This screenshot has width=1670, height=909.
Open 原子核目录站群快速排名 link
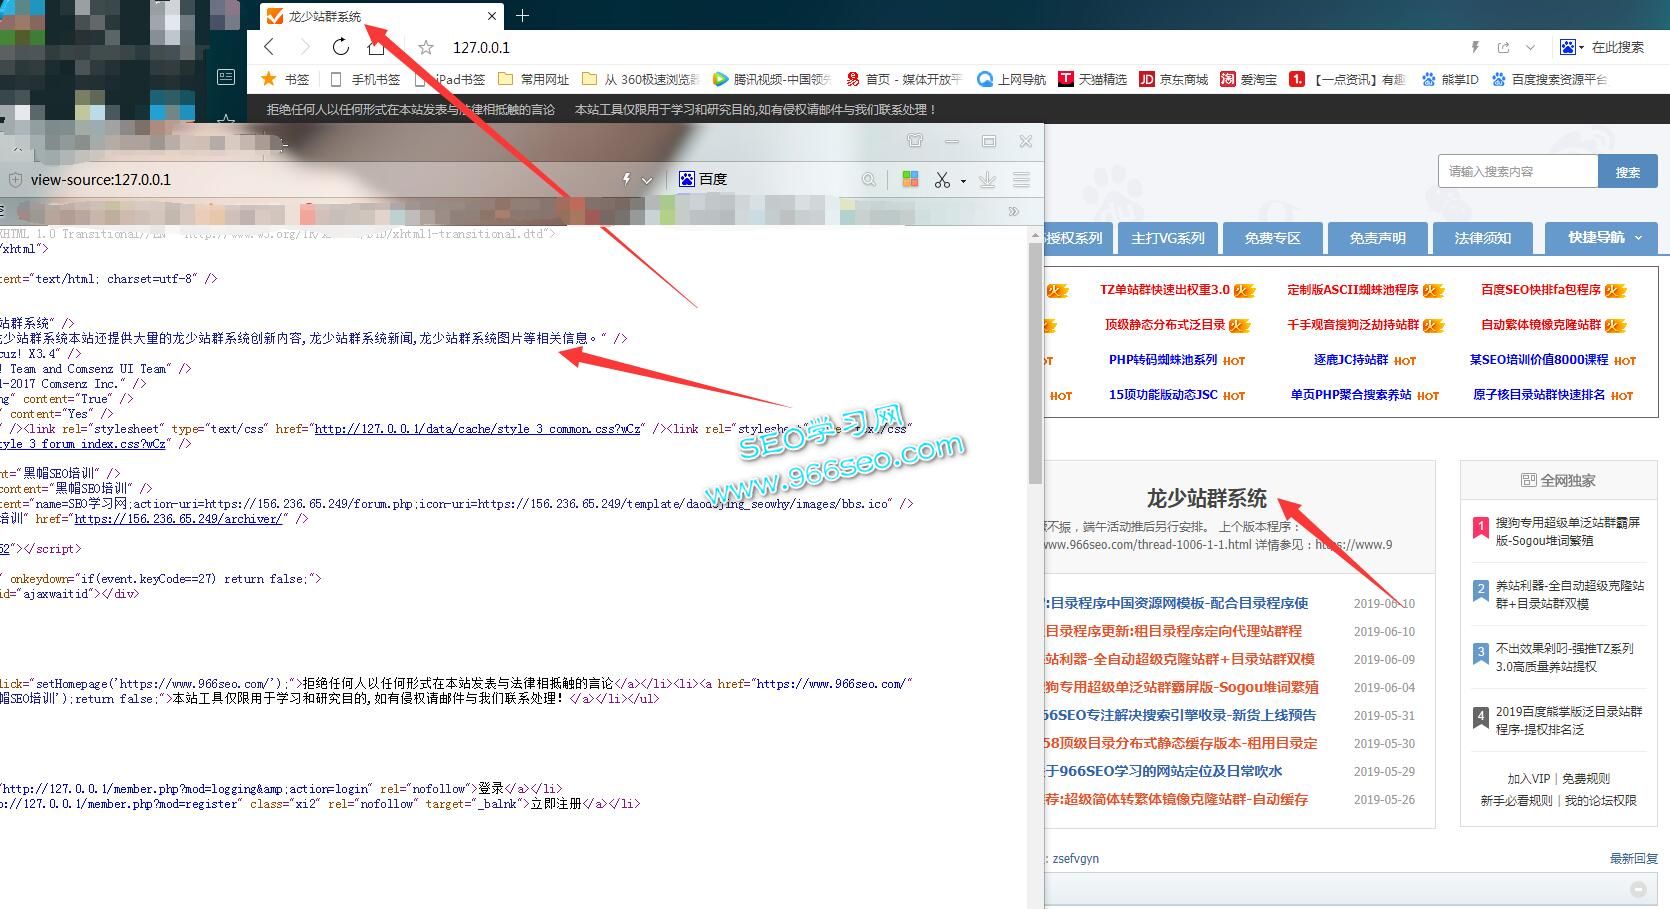tap(1539, 395)
